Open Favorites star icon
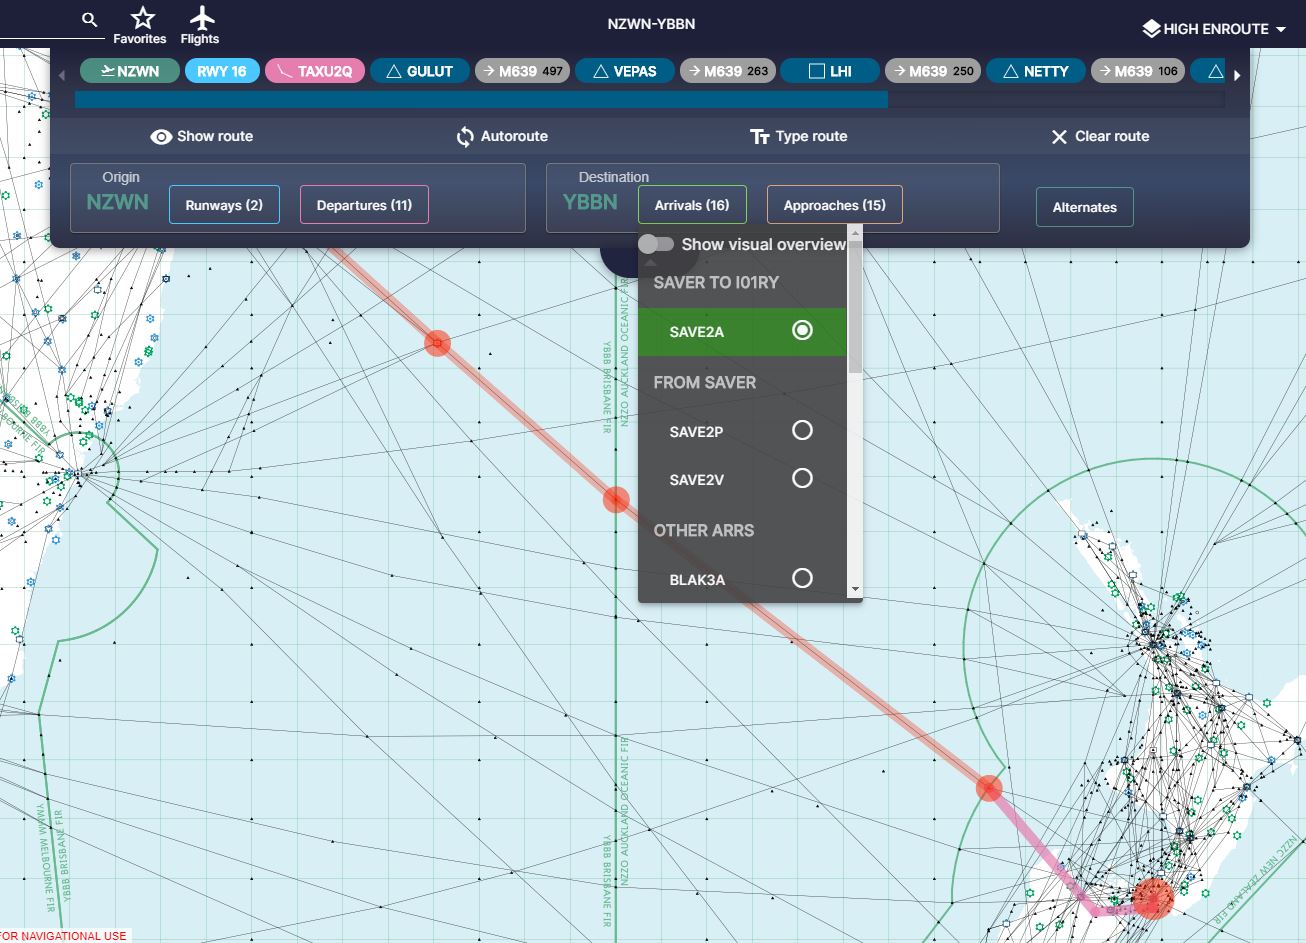Screen dimensions: 1306x943 (141, 19)
